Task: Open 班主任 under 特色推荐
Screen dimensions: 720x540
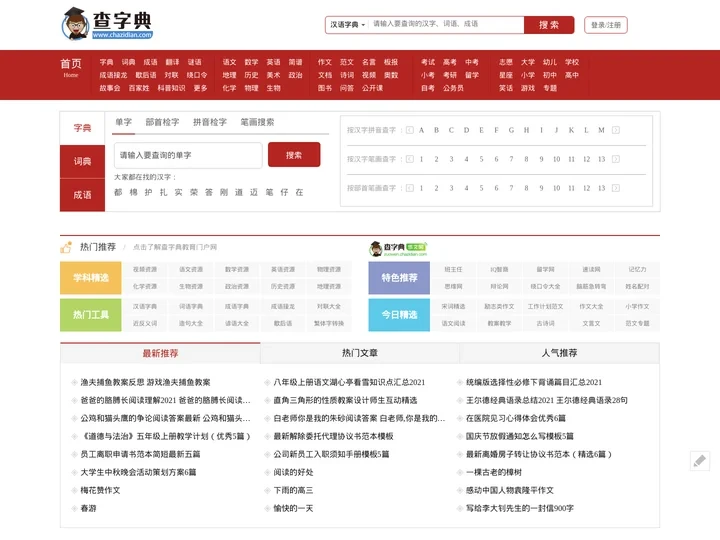Action: click(x=453, y=270)
